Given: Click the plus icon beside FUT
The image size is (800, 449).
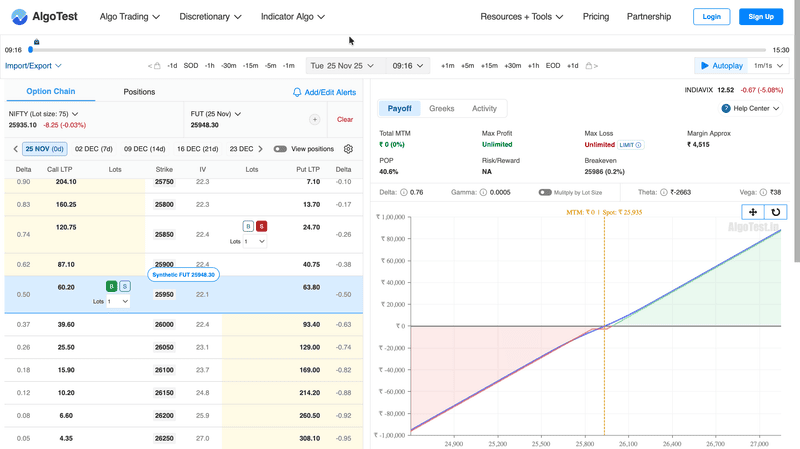Looking at the screenshot, I should (314, 119).
